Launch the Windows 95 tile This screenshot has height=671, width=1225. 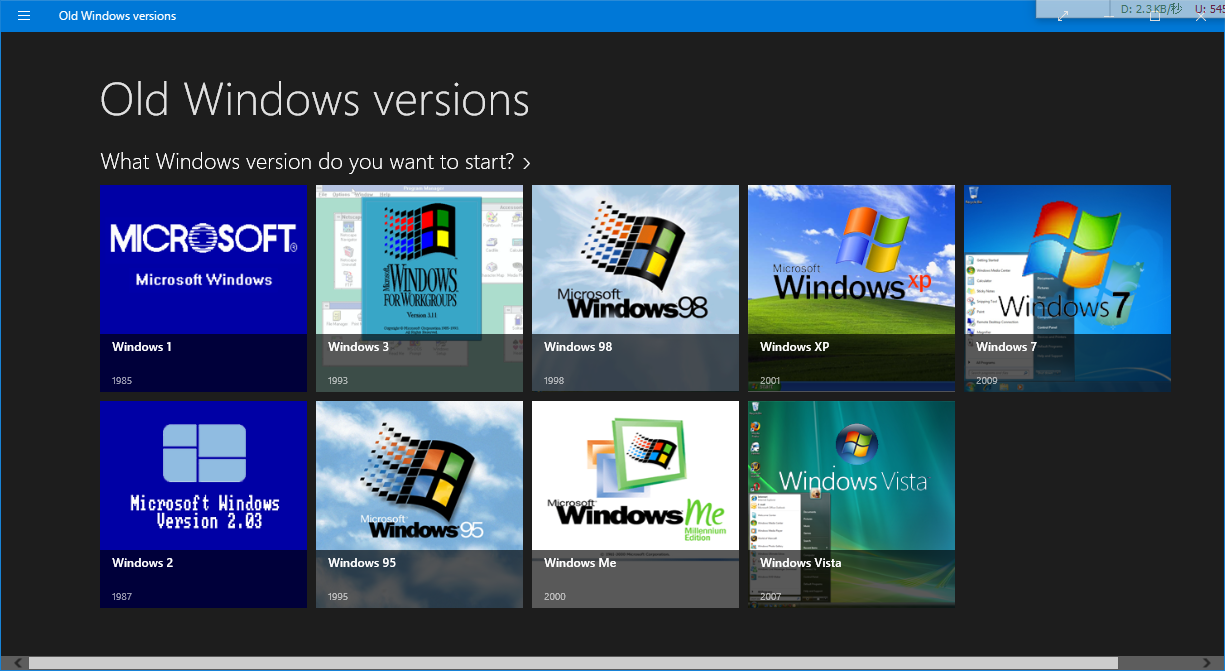(x=420, y=504)
